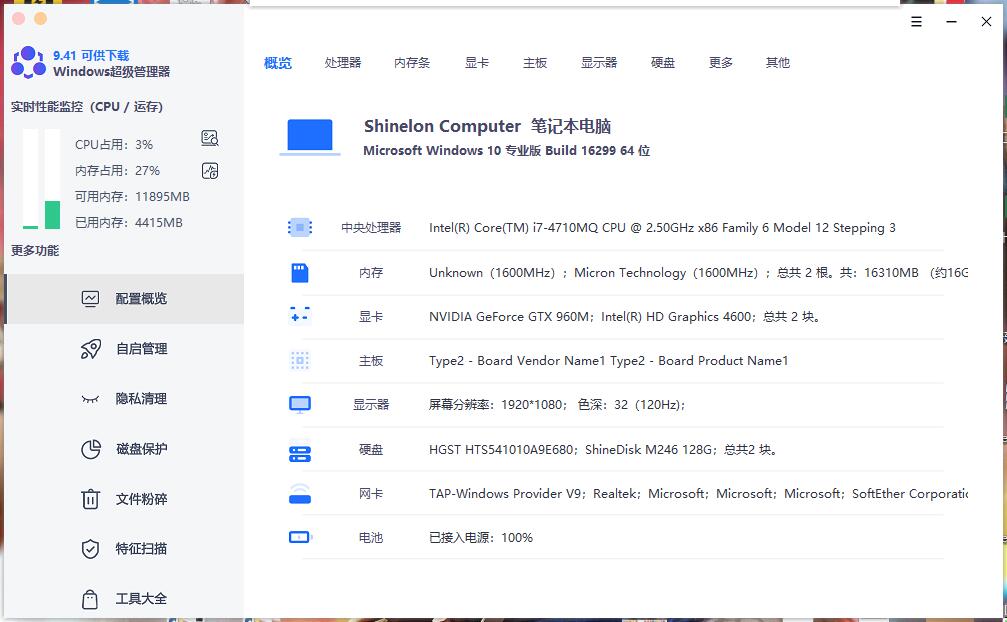Click the 特征扫描 shield icon

coord(90,549)
